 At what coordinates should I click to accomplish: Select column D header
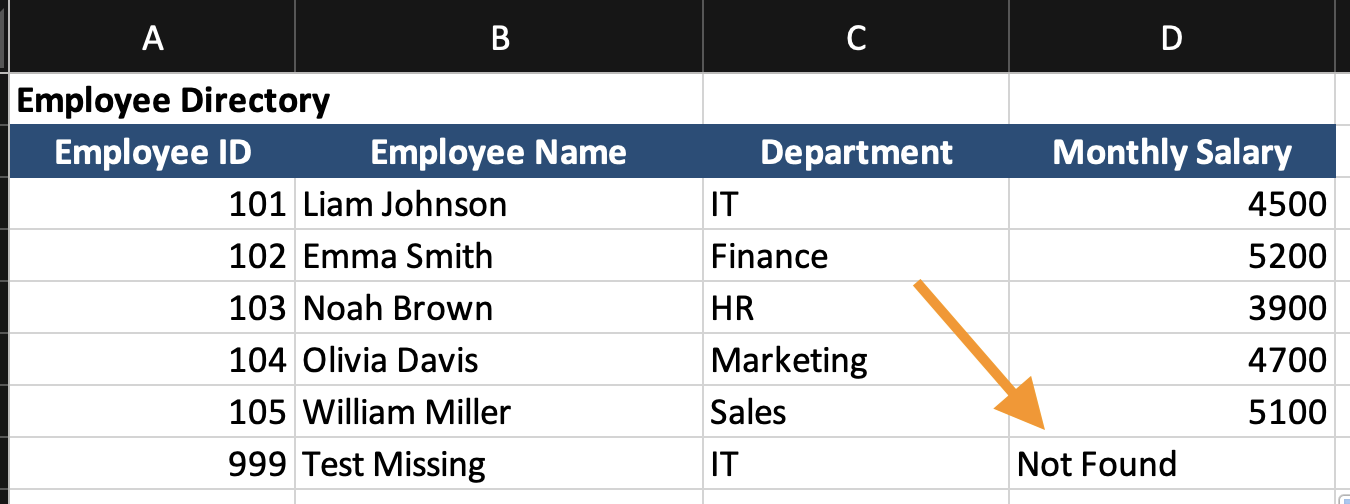[1172, 38]
